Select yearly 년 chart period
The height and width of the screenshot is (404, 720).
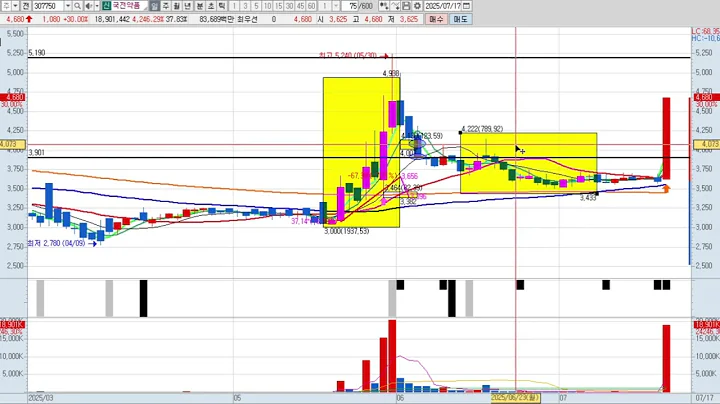187,6
